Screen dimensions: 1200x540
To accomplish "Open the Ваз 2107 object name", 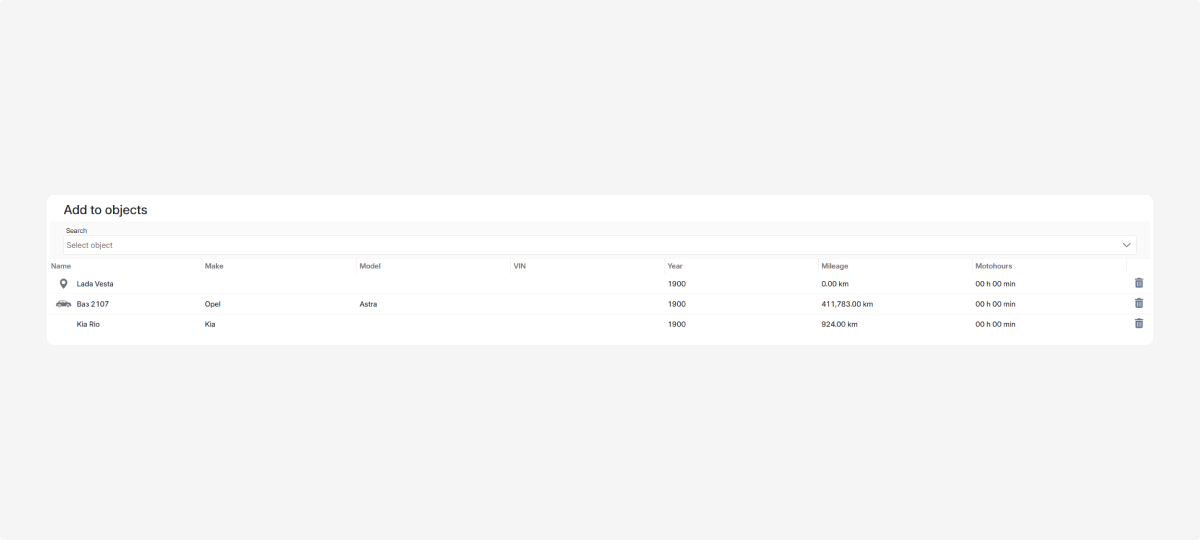I will (x=93, y=304).
